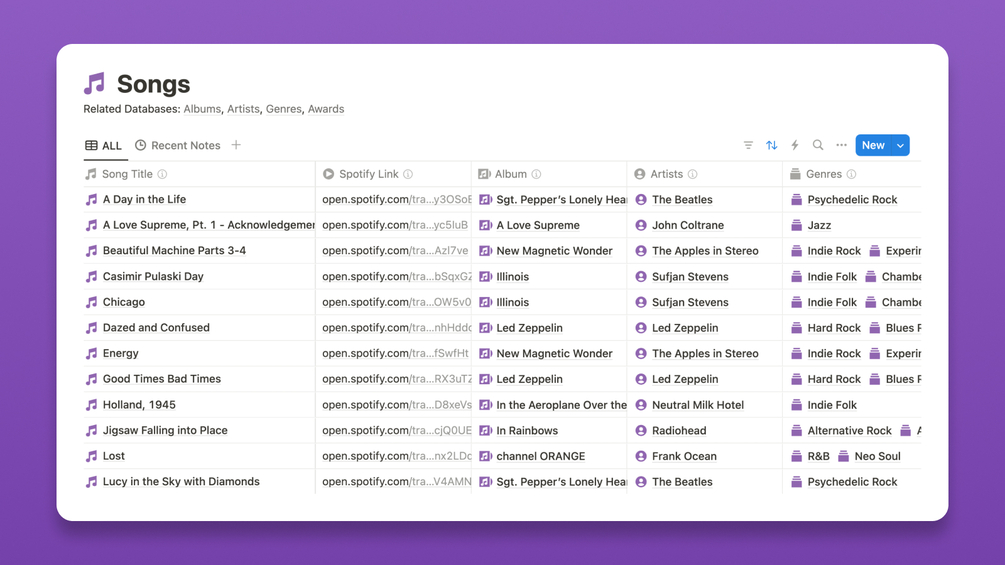Screen dimensions: 1005x565
Task: Open song Beautiful Machine Parts 3-4
Action: (x=174, y=250)
